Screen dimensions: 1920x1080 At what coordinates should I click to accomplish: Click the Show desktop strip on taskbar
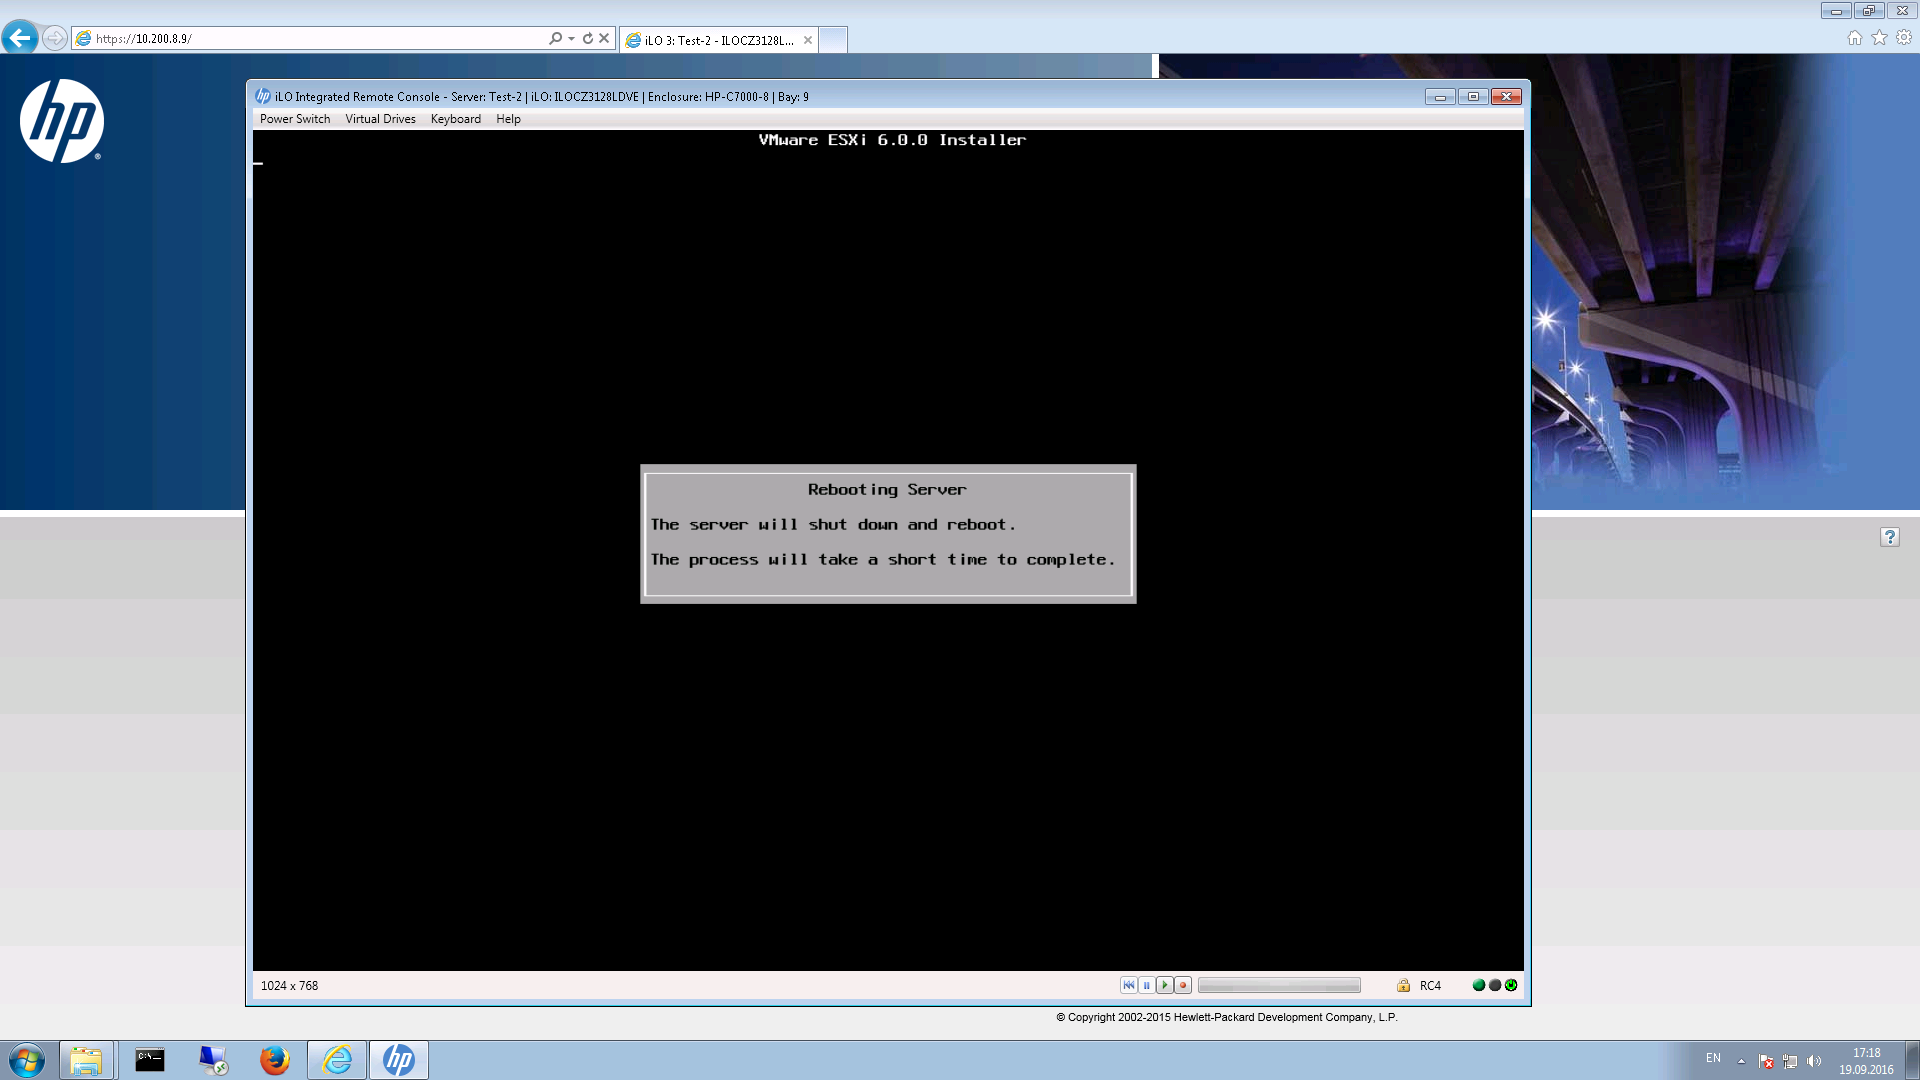click(1913, 1060)
